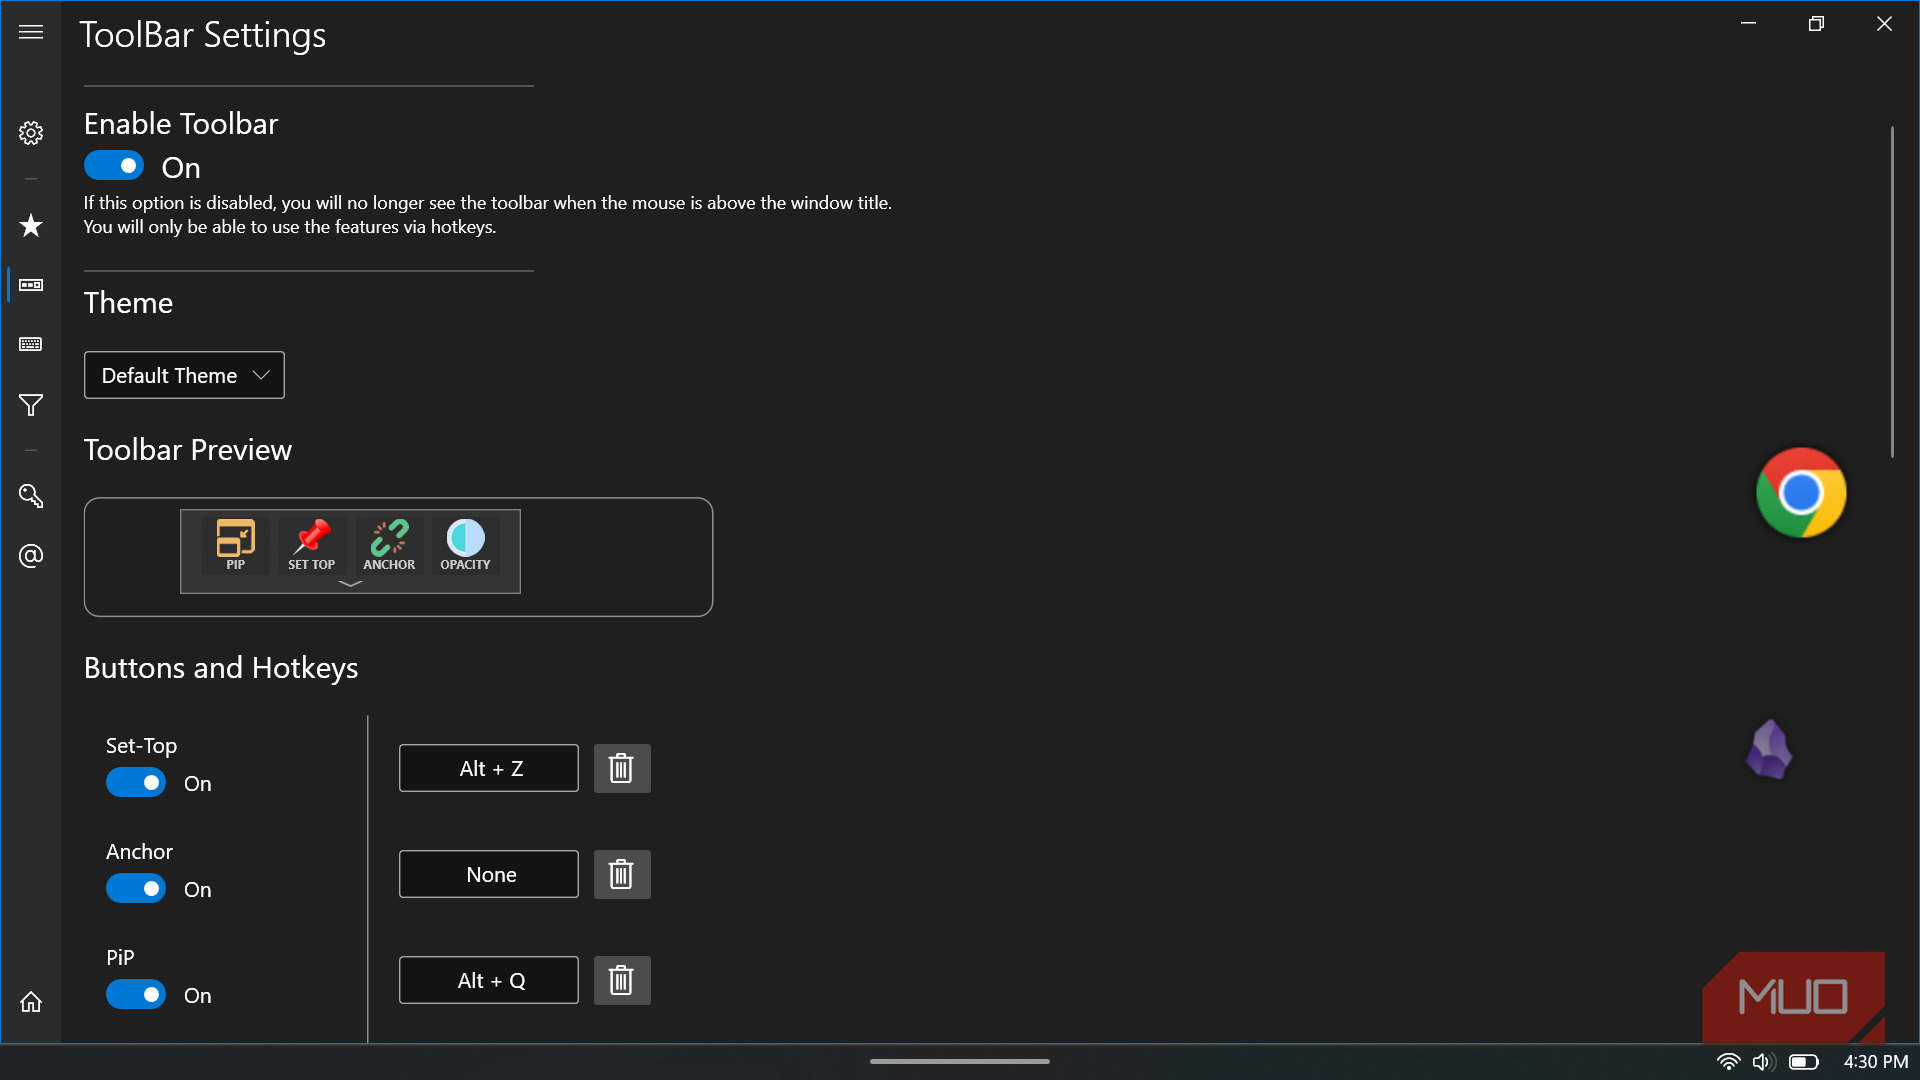Edit the Alt + Q hotkey field
Viewport: 1920px width, 1080px height.
coord(489,980)
